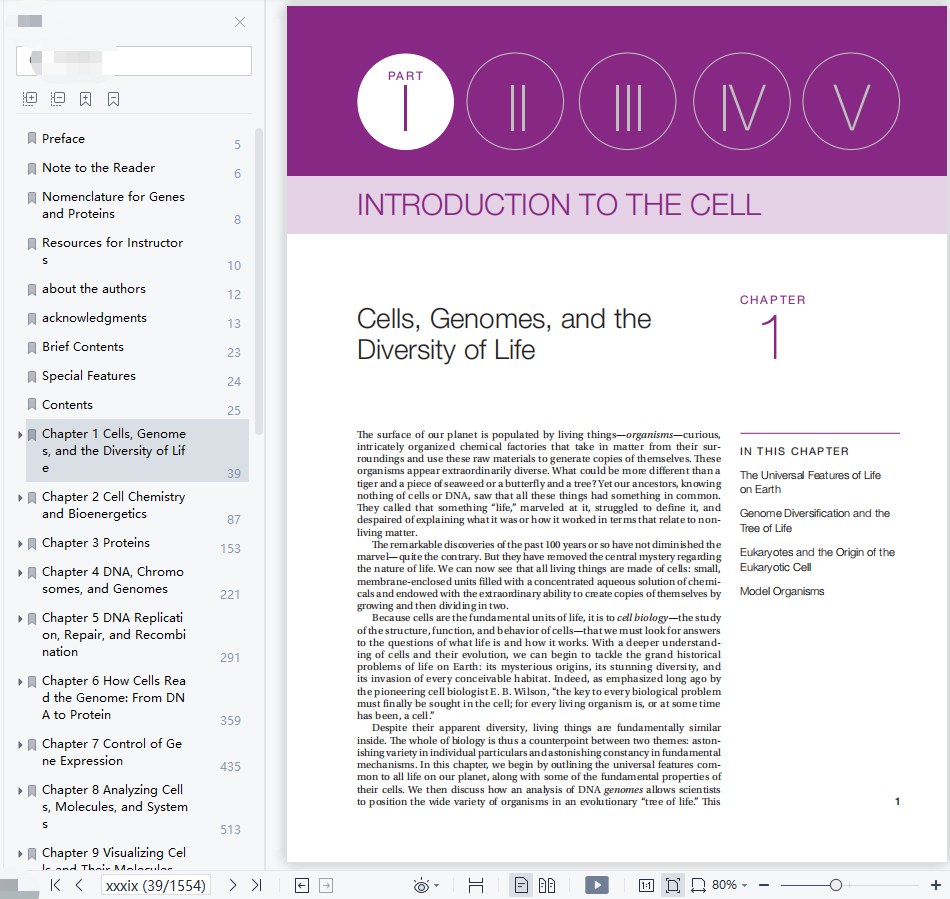950x899 pixels.
Task: Zoom out with the minus button
Action: point(764,886)
